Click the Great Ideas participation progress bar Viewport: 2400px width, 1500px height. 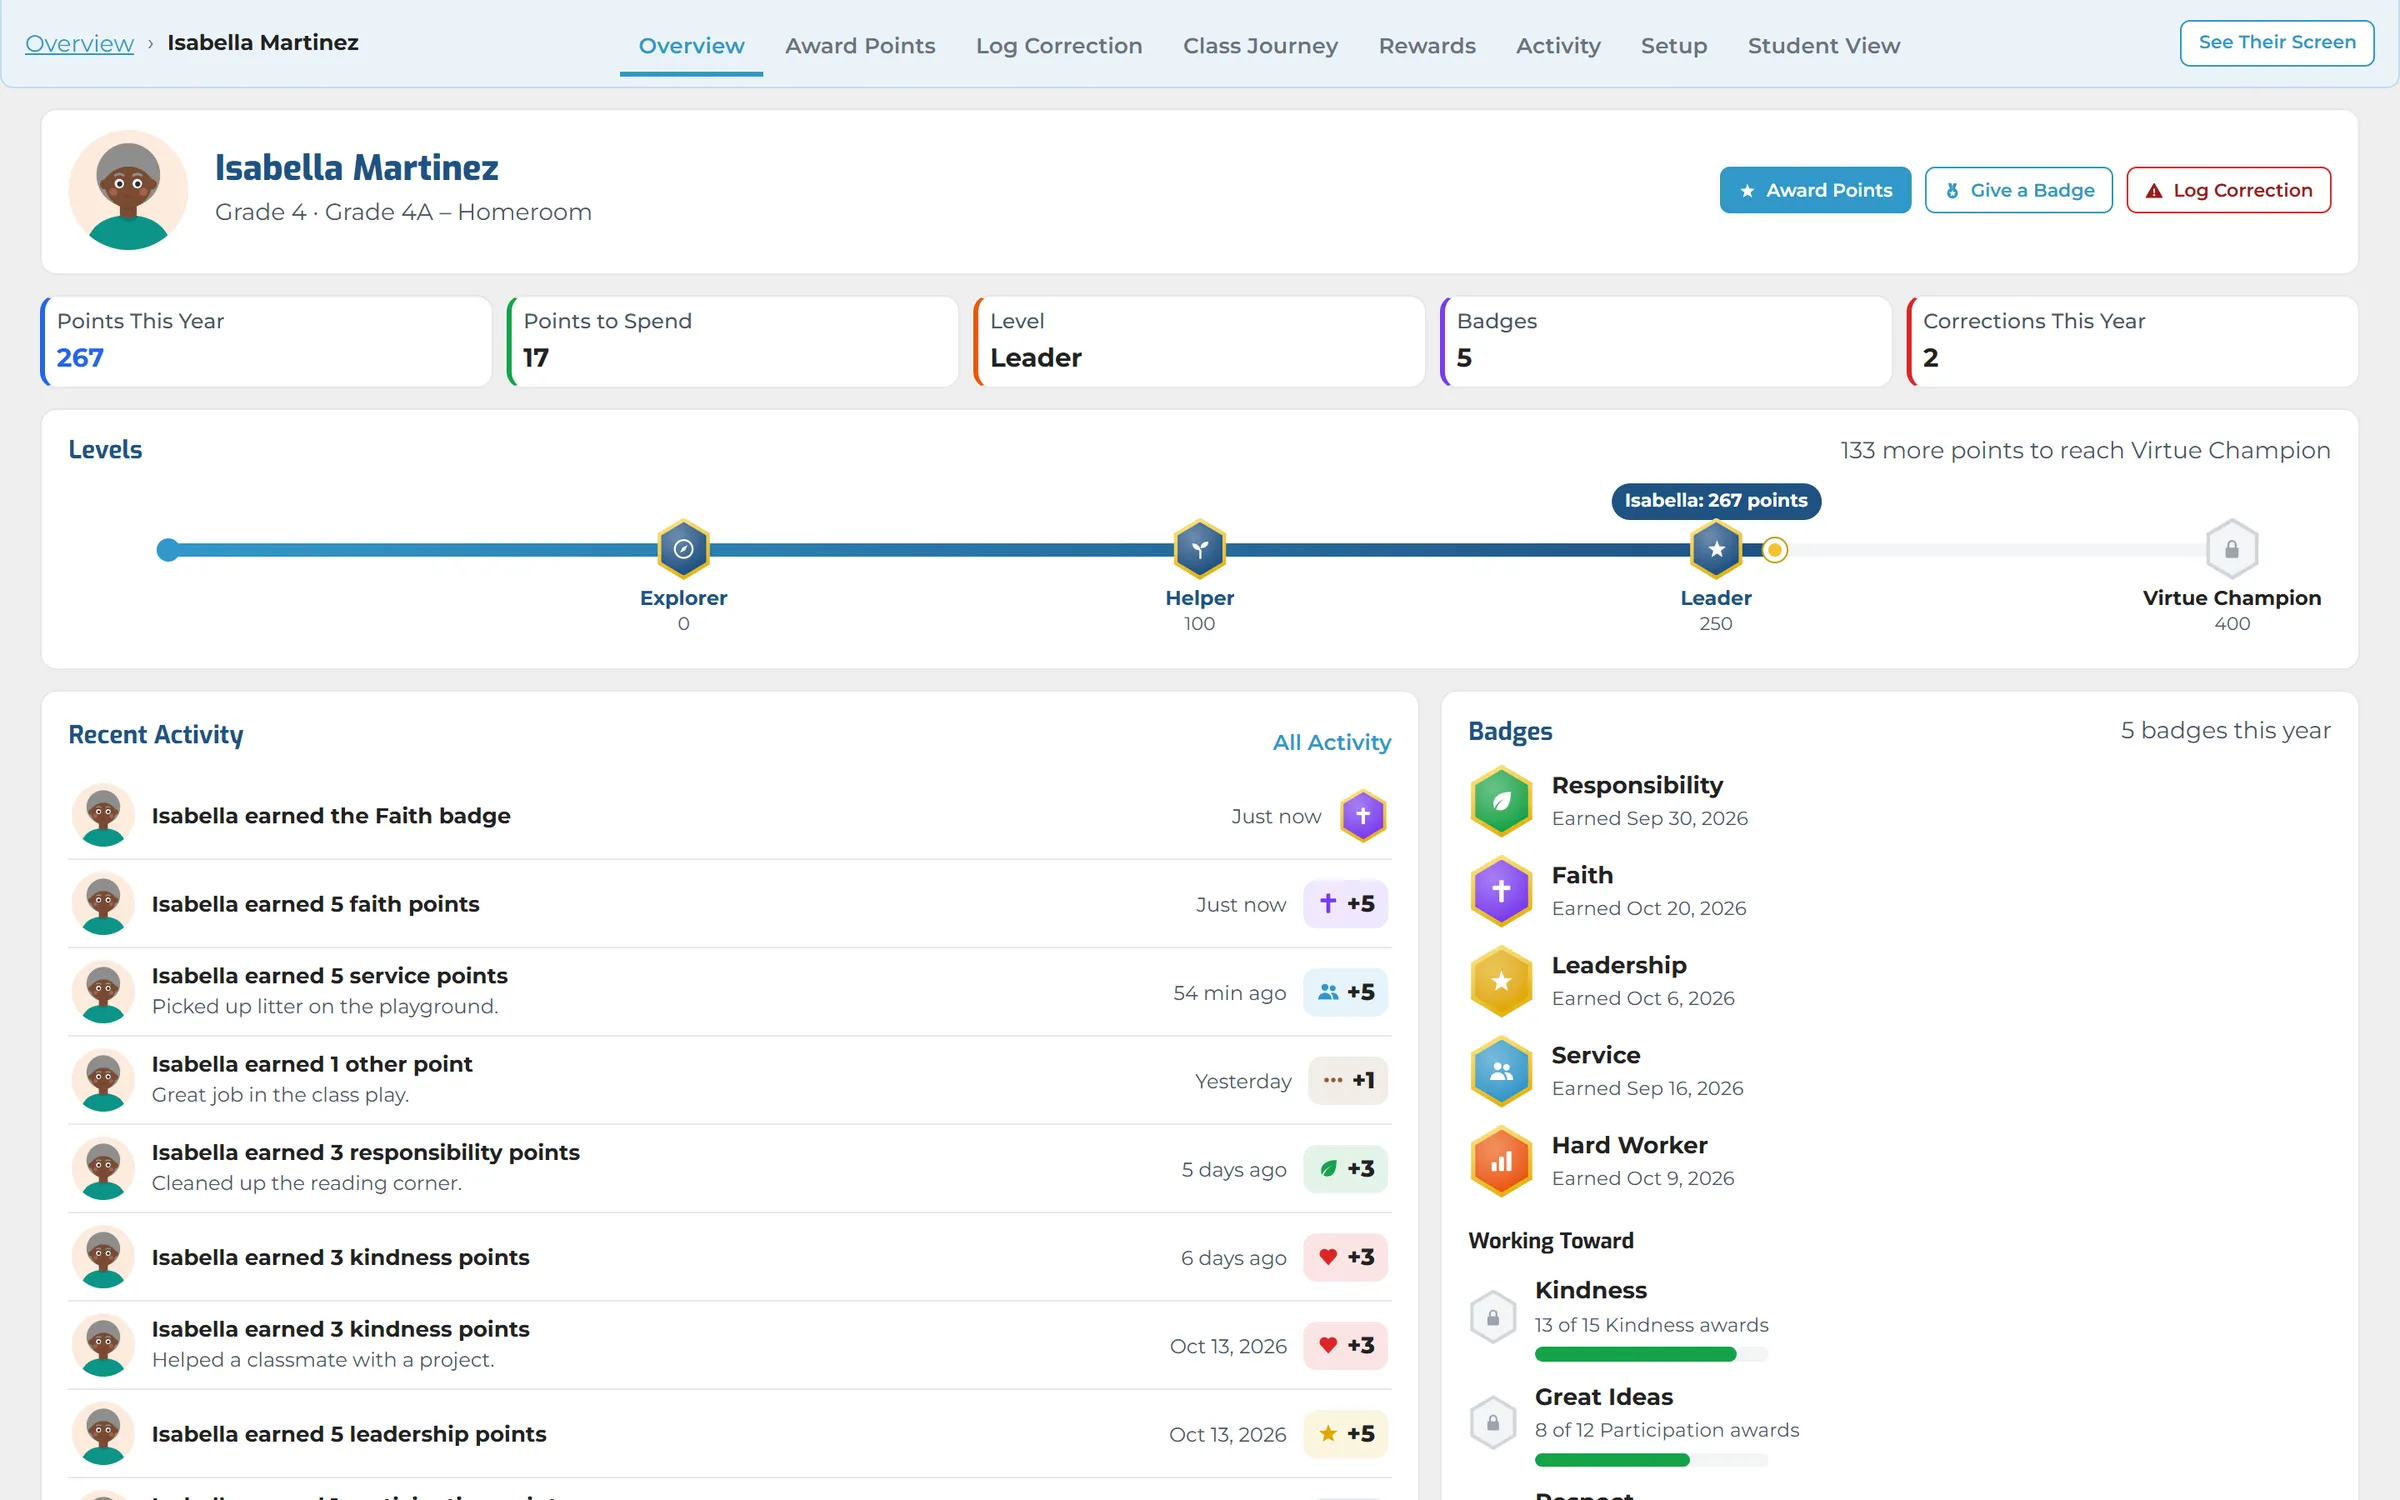click(x=1651, y=1460)
